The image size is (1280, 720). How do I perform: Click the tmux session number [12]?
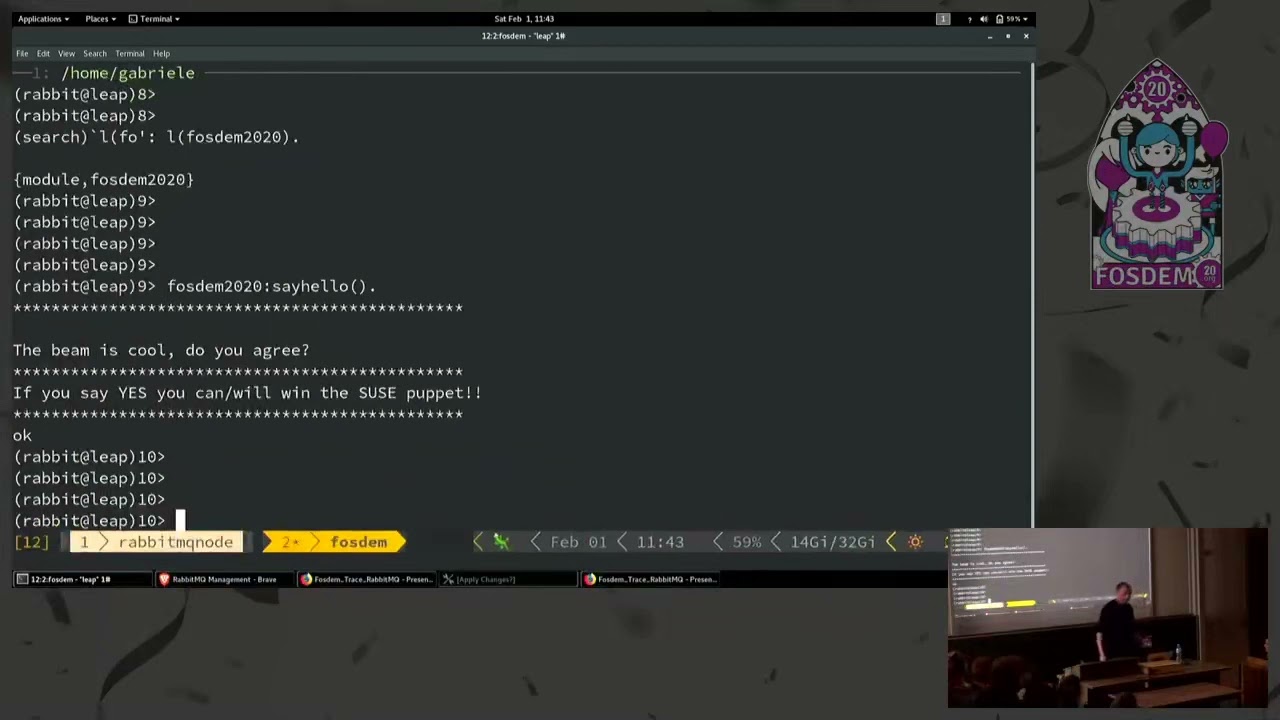tap(32, 542)
